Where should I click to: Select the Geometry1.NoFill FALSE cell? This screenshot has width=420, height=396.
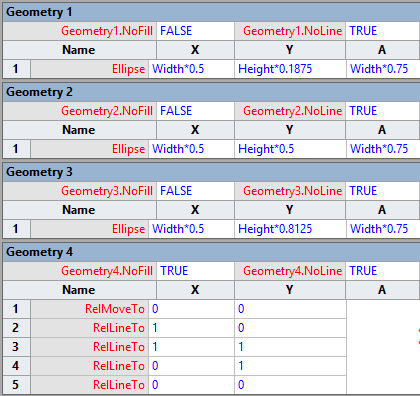[x=195, y=31]
